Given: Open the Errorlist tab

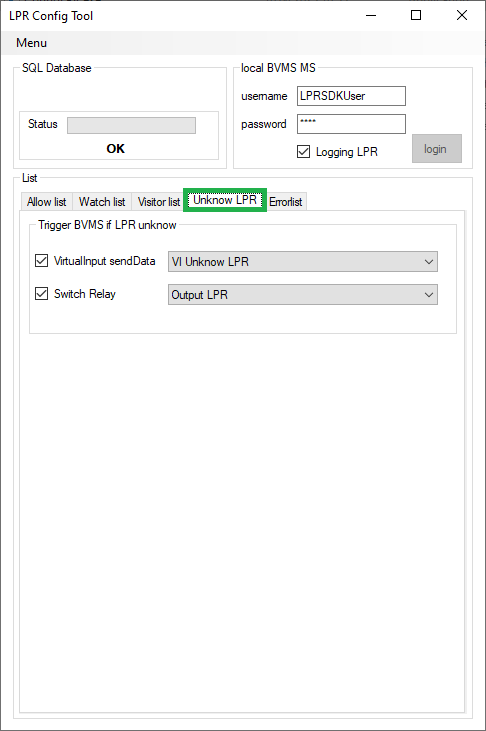Looking at the screenshot, I should click(x=286, y=202).
